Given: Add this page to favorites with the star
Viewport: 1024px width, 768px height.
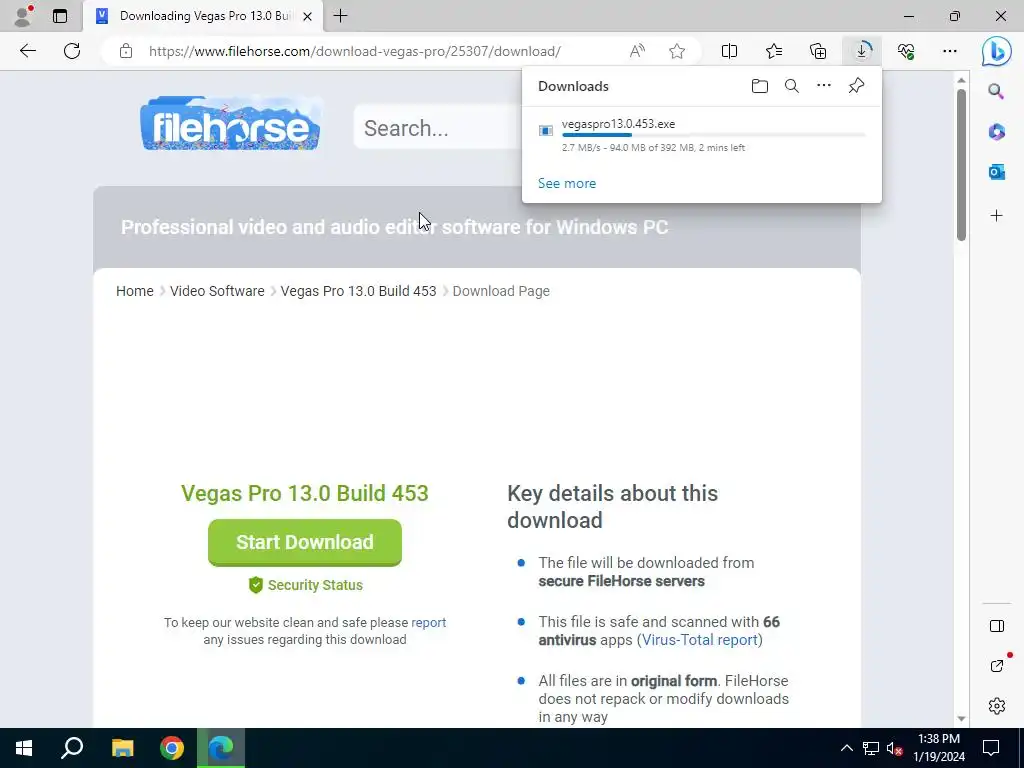Looking at the screenshot, I should click(677, 51).
